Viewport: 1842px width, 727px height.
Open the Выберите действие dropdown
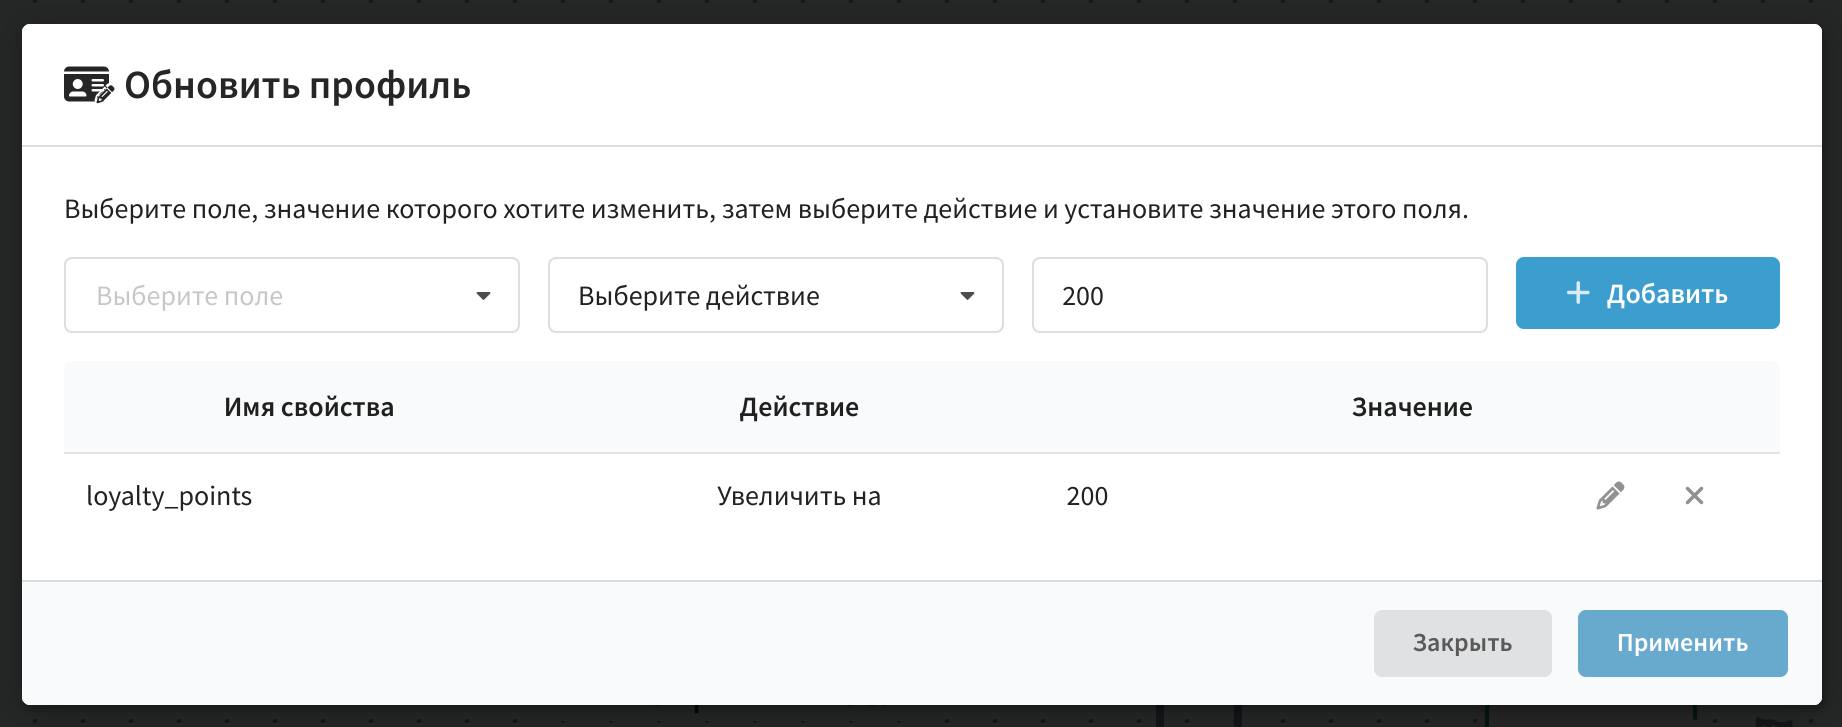tap(776, 295)
